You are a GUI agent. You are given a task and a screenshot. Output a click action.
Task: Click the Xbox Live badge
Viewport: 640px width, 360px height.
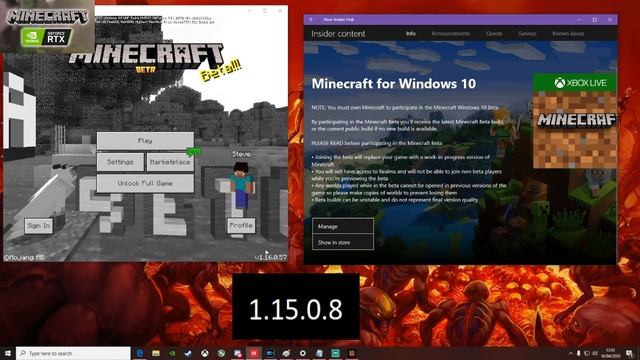575,83
